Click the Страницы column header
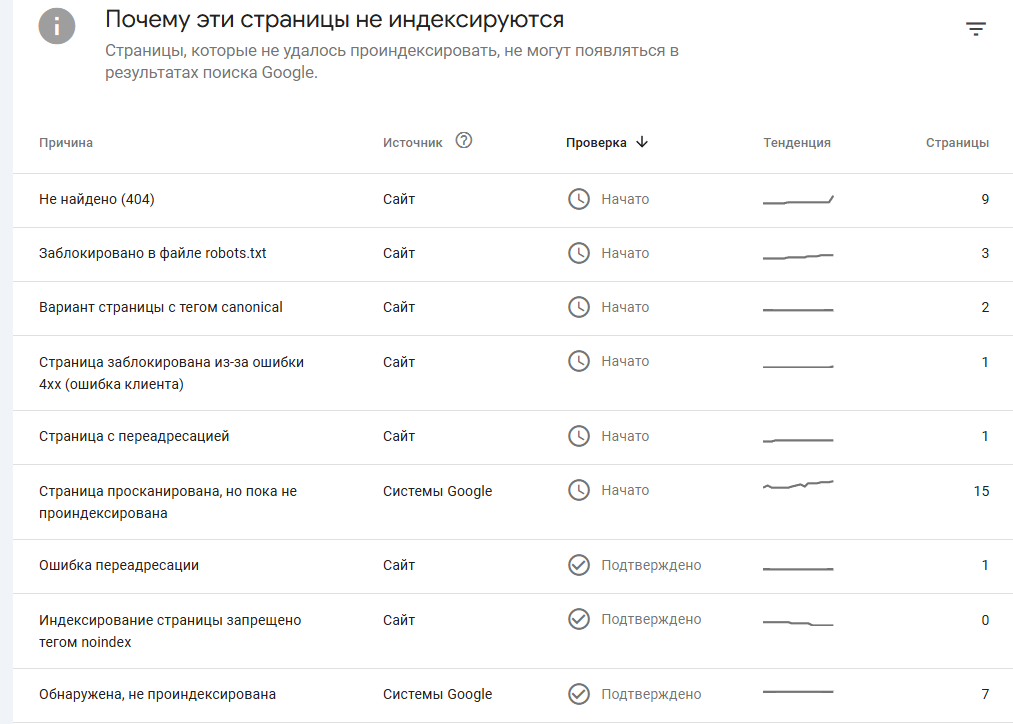The width and height of the screenshot is (1013, 724). (957, 143)
